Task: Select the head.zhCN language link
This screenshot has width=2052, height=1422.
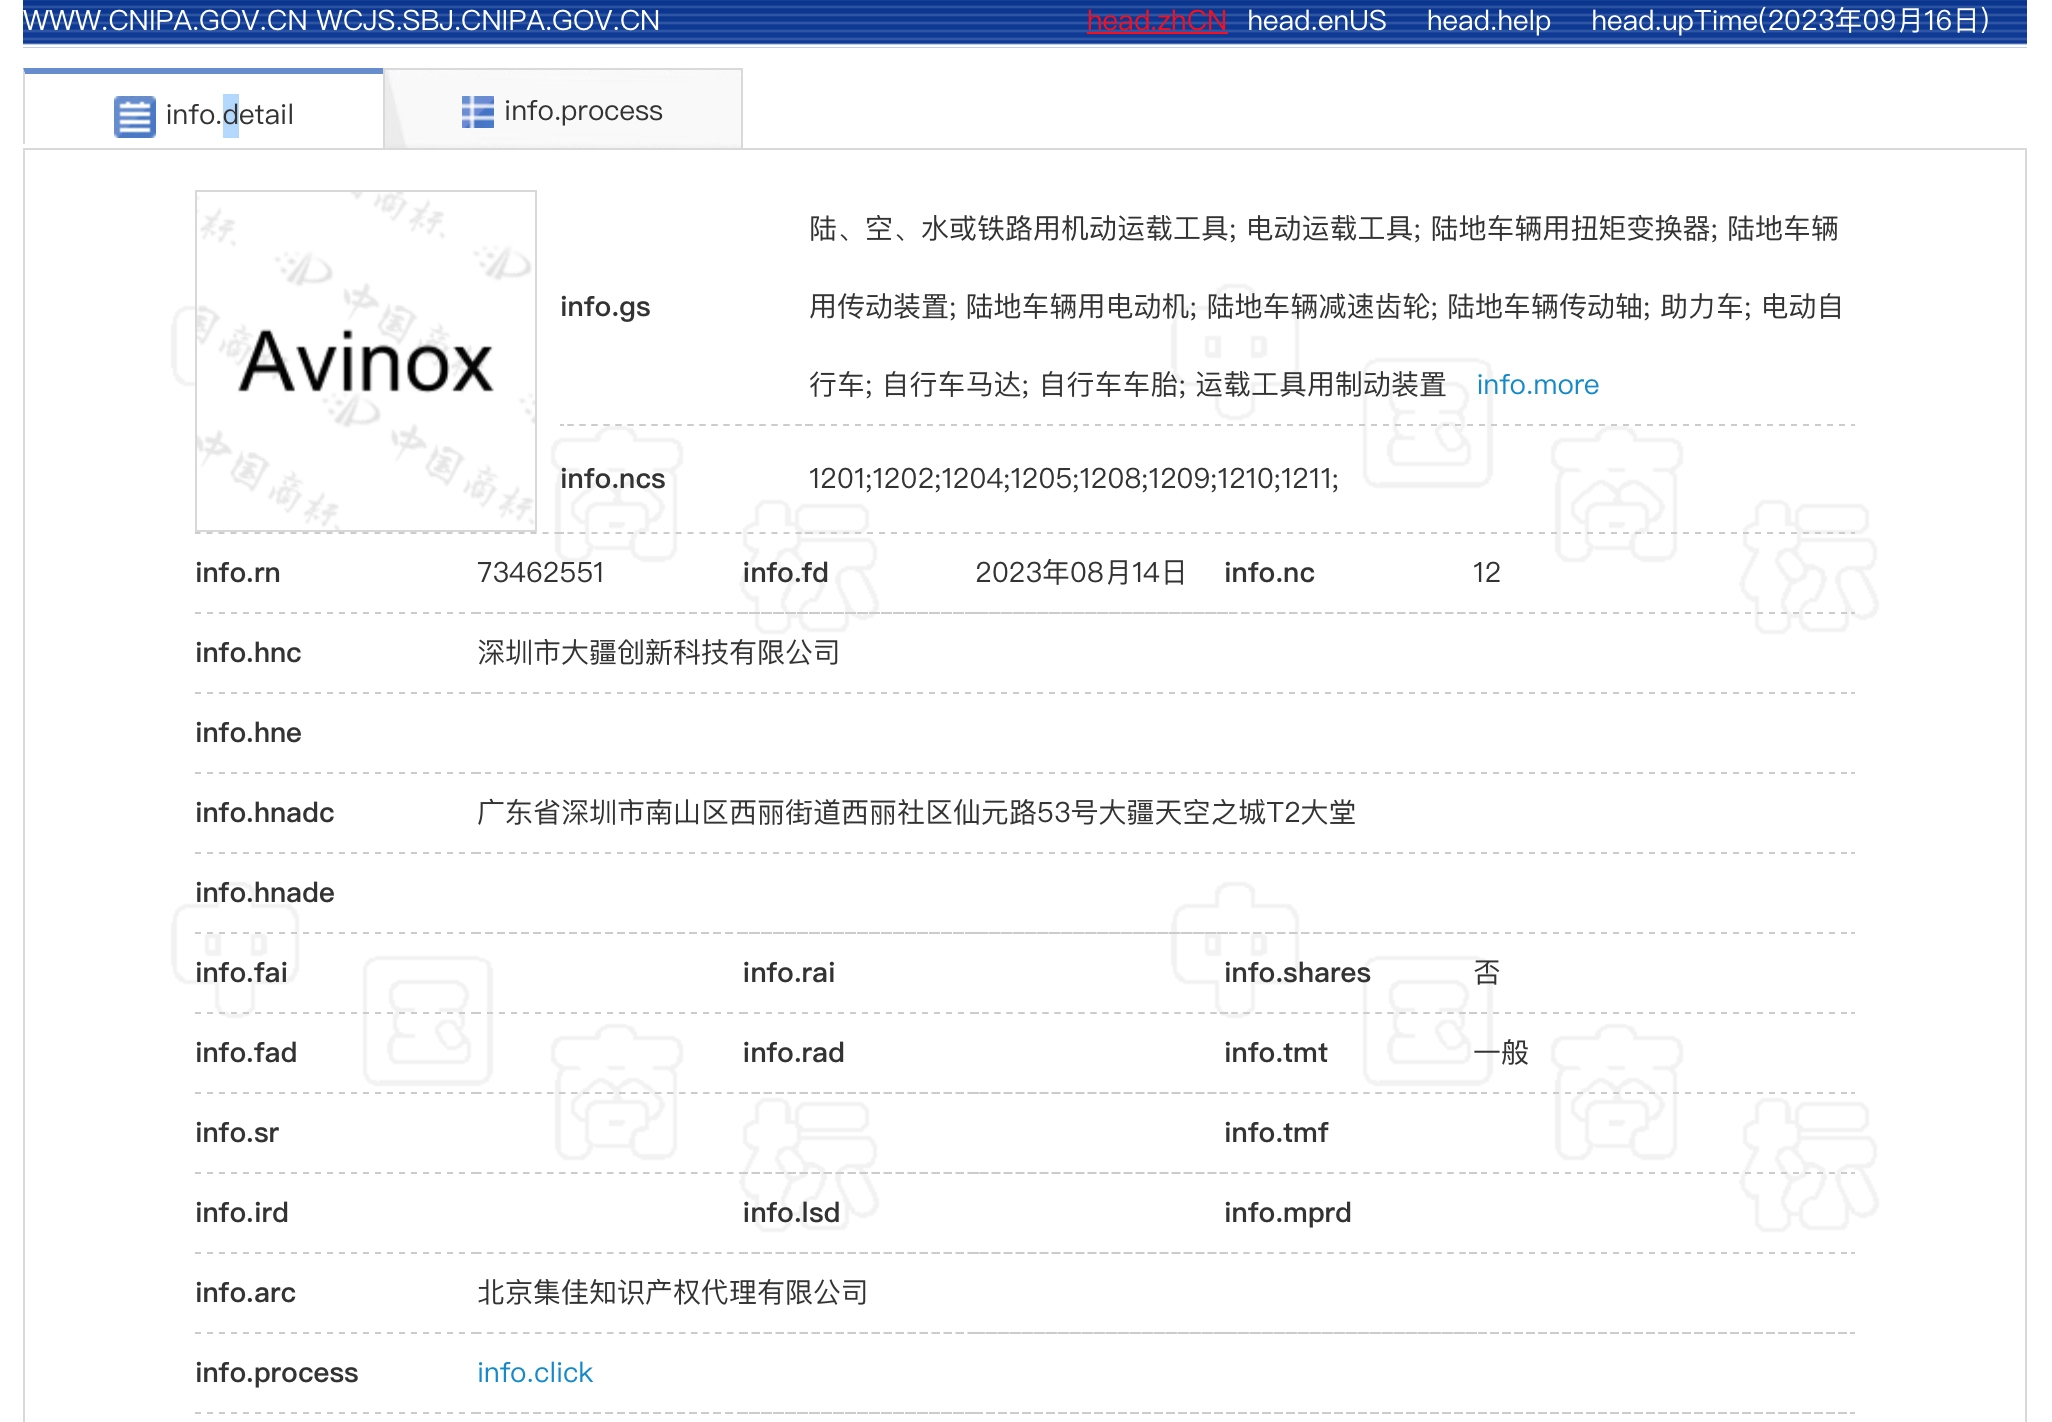Action: click(x=1156, y=21)
